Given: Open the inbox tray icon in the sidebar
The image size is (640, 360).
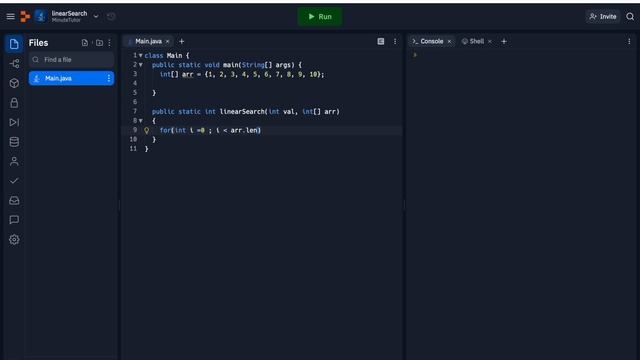Looking at the screenshot, I should 14,200.
